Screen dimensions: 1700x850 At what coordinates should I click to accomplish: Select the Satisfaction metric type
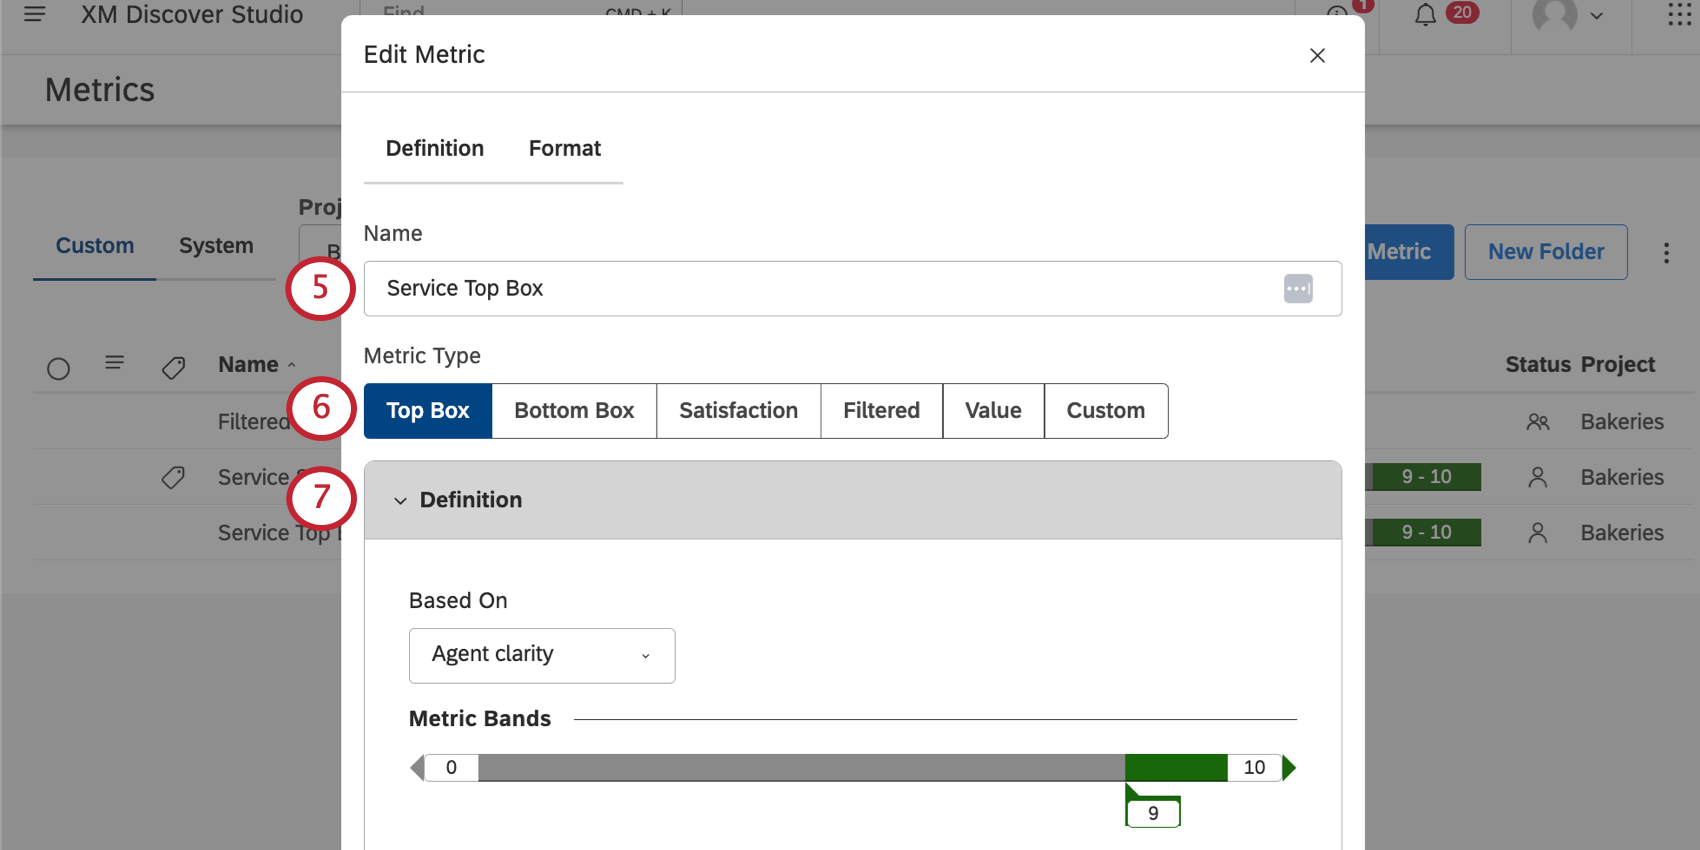(738, 411)
